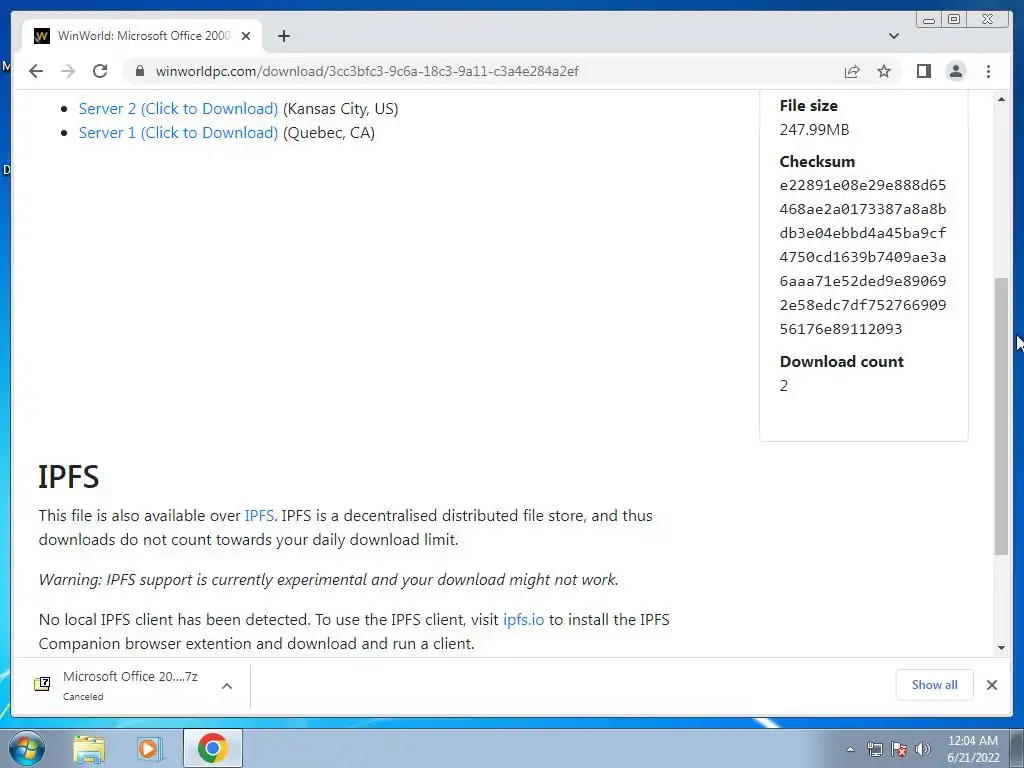This screenshot has height=768, width=1024.
Task: Minimize the Chrome window
Action: pyautogui.click(x=929, y=20)
